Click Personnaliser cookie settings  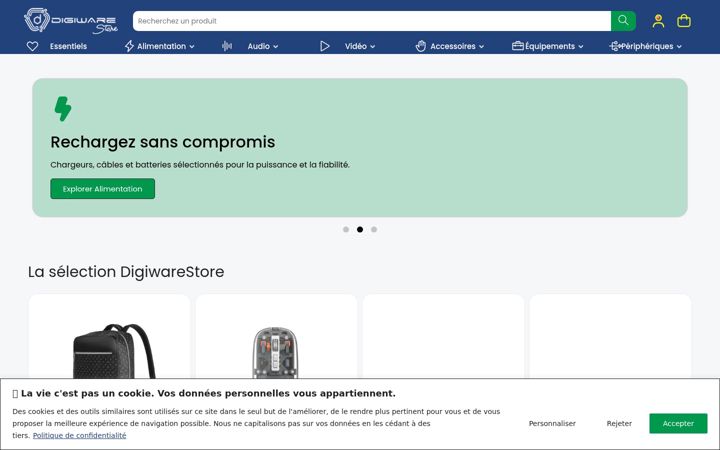552,423
